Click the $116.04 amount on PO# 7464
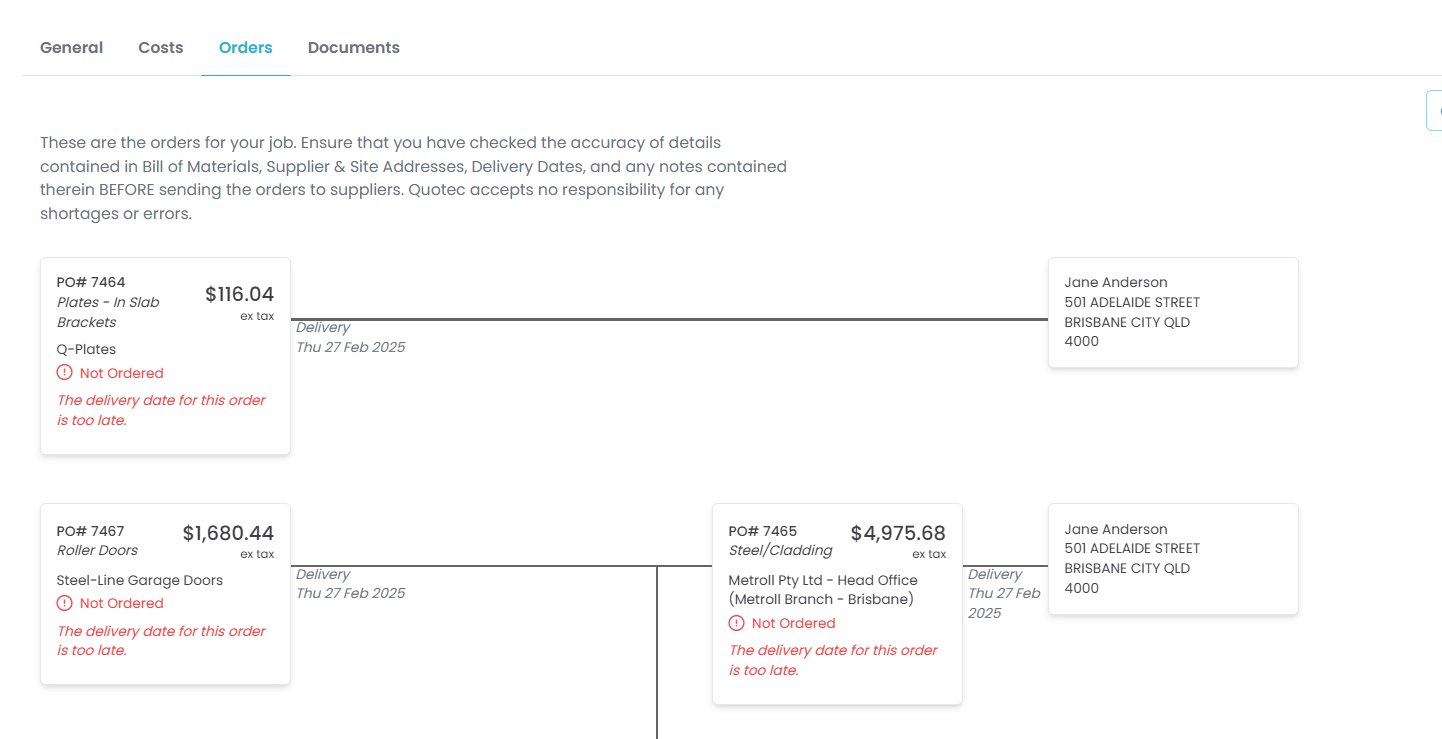This screenshot has height=739, width=1442. coord(239,294)
